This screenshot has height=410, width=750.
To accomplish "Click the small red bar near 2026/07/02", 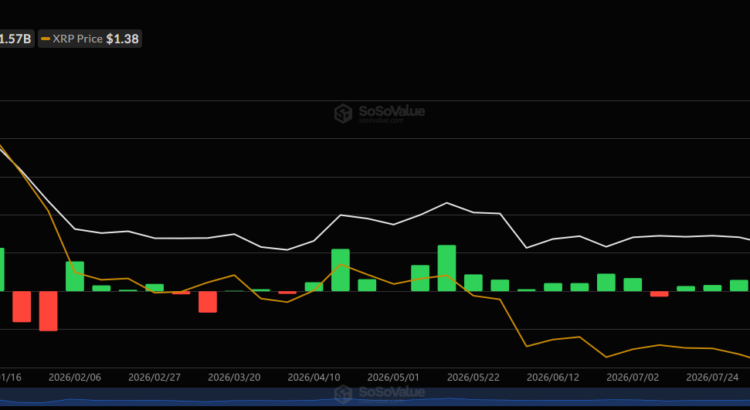I will coord(659,294).
